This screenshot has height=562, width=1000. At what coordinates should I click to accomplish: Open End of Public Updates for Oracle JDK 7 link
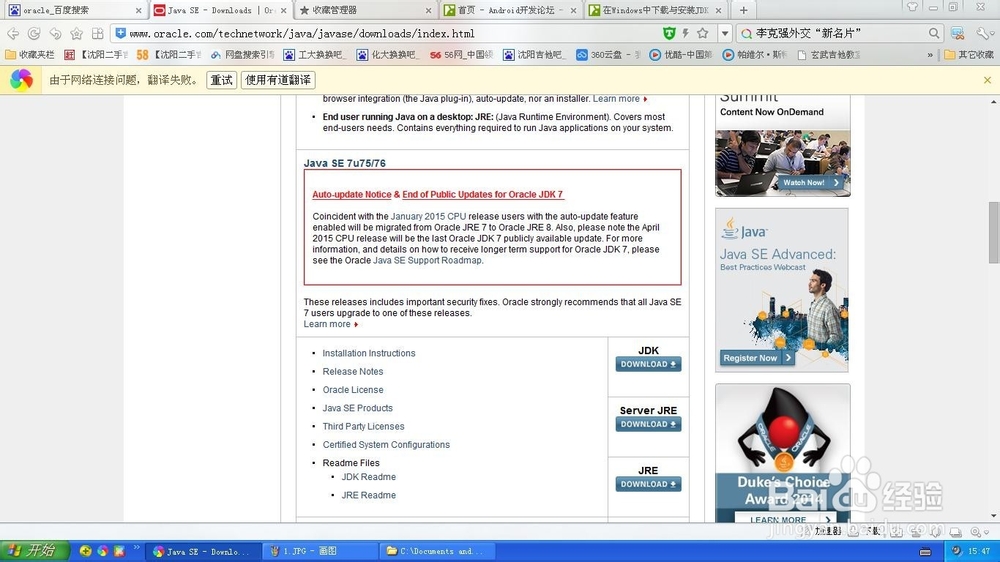click(483, 195)
